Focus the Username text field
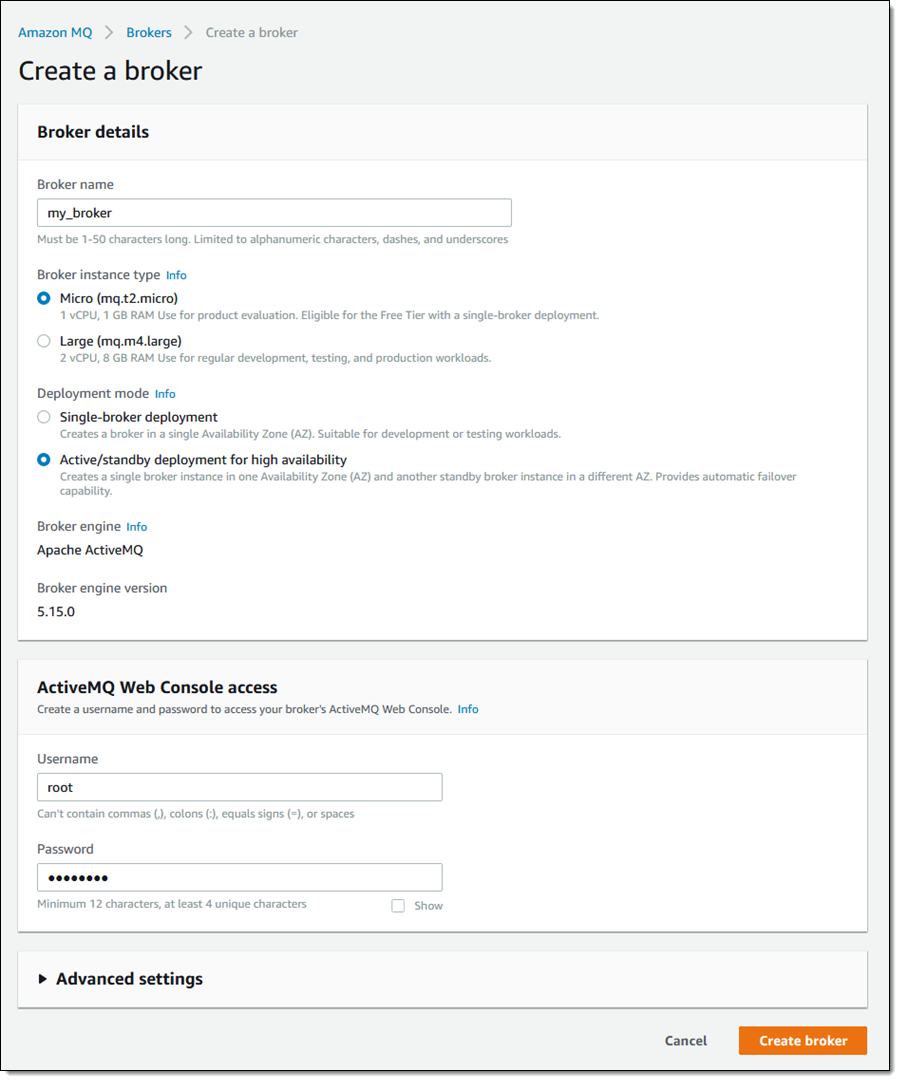Screen dimensions: 900x1081 tap(239, 787)
